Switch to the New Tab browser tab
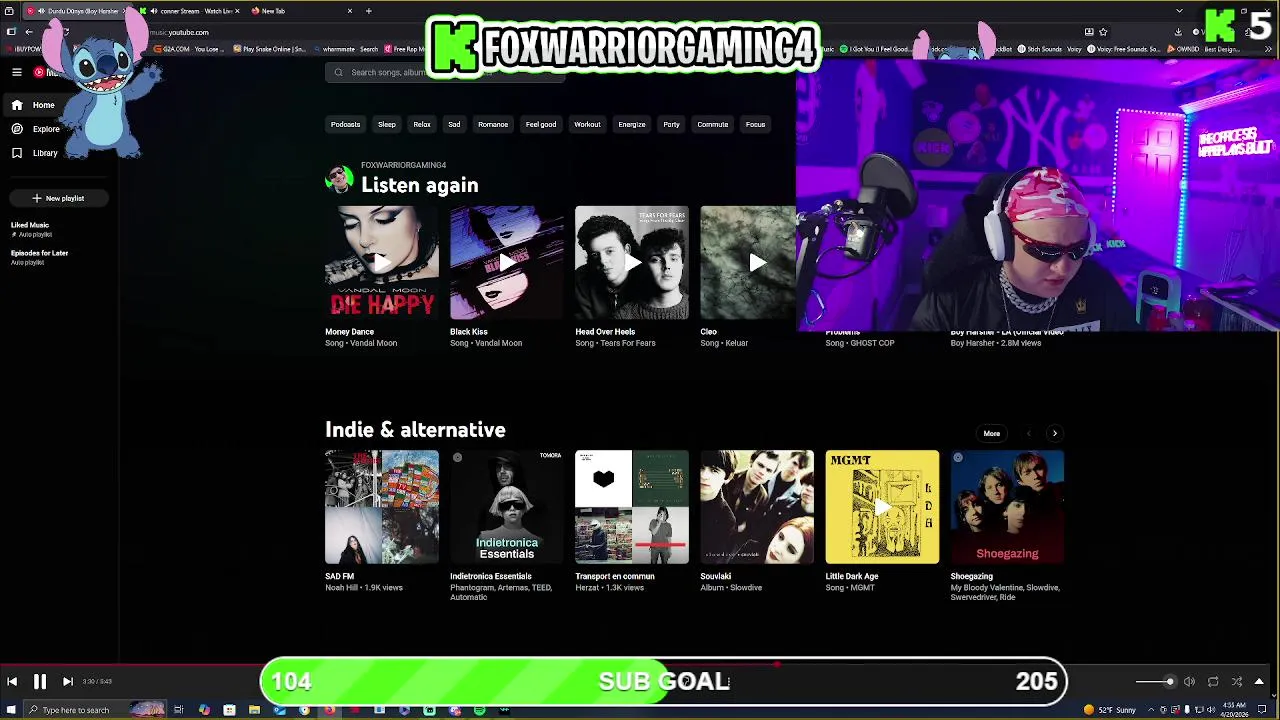Viewport: 1280px width, 720px height. 300,11
